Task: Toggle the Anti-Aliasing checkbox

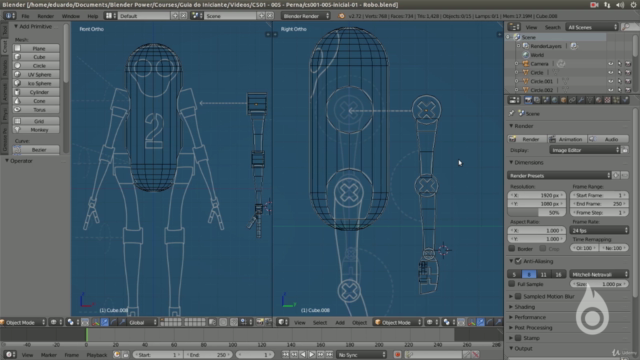Action: pos(518,261)
